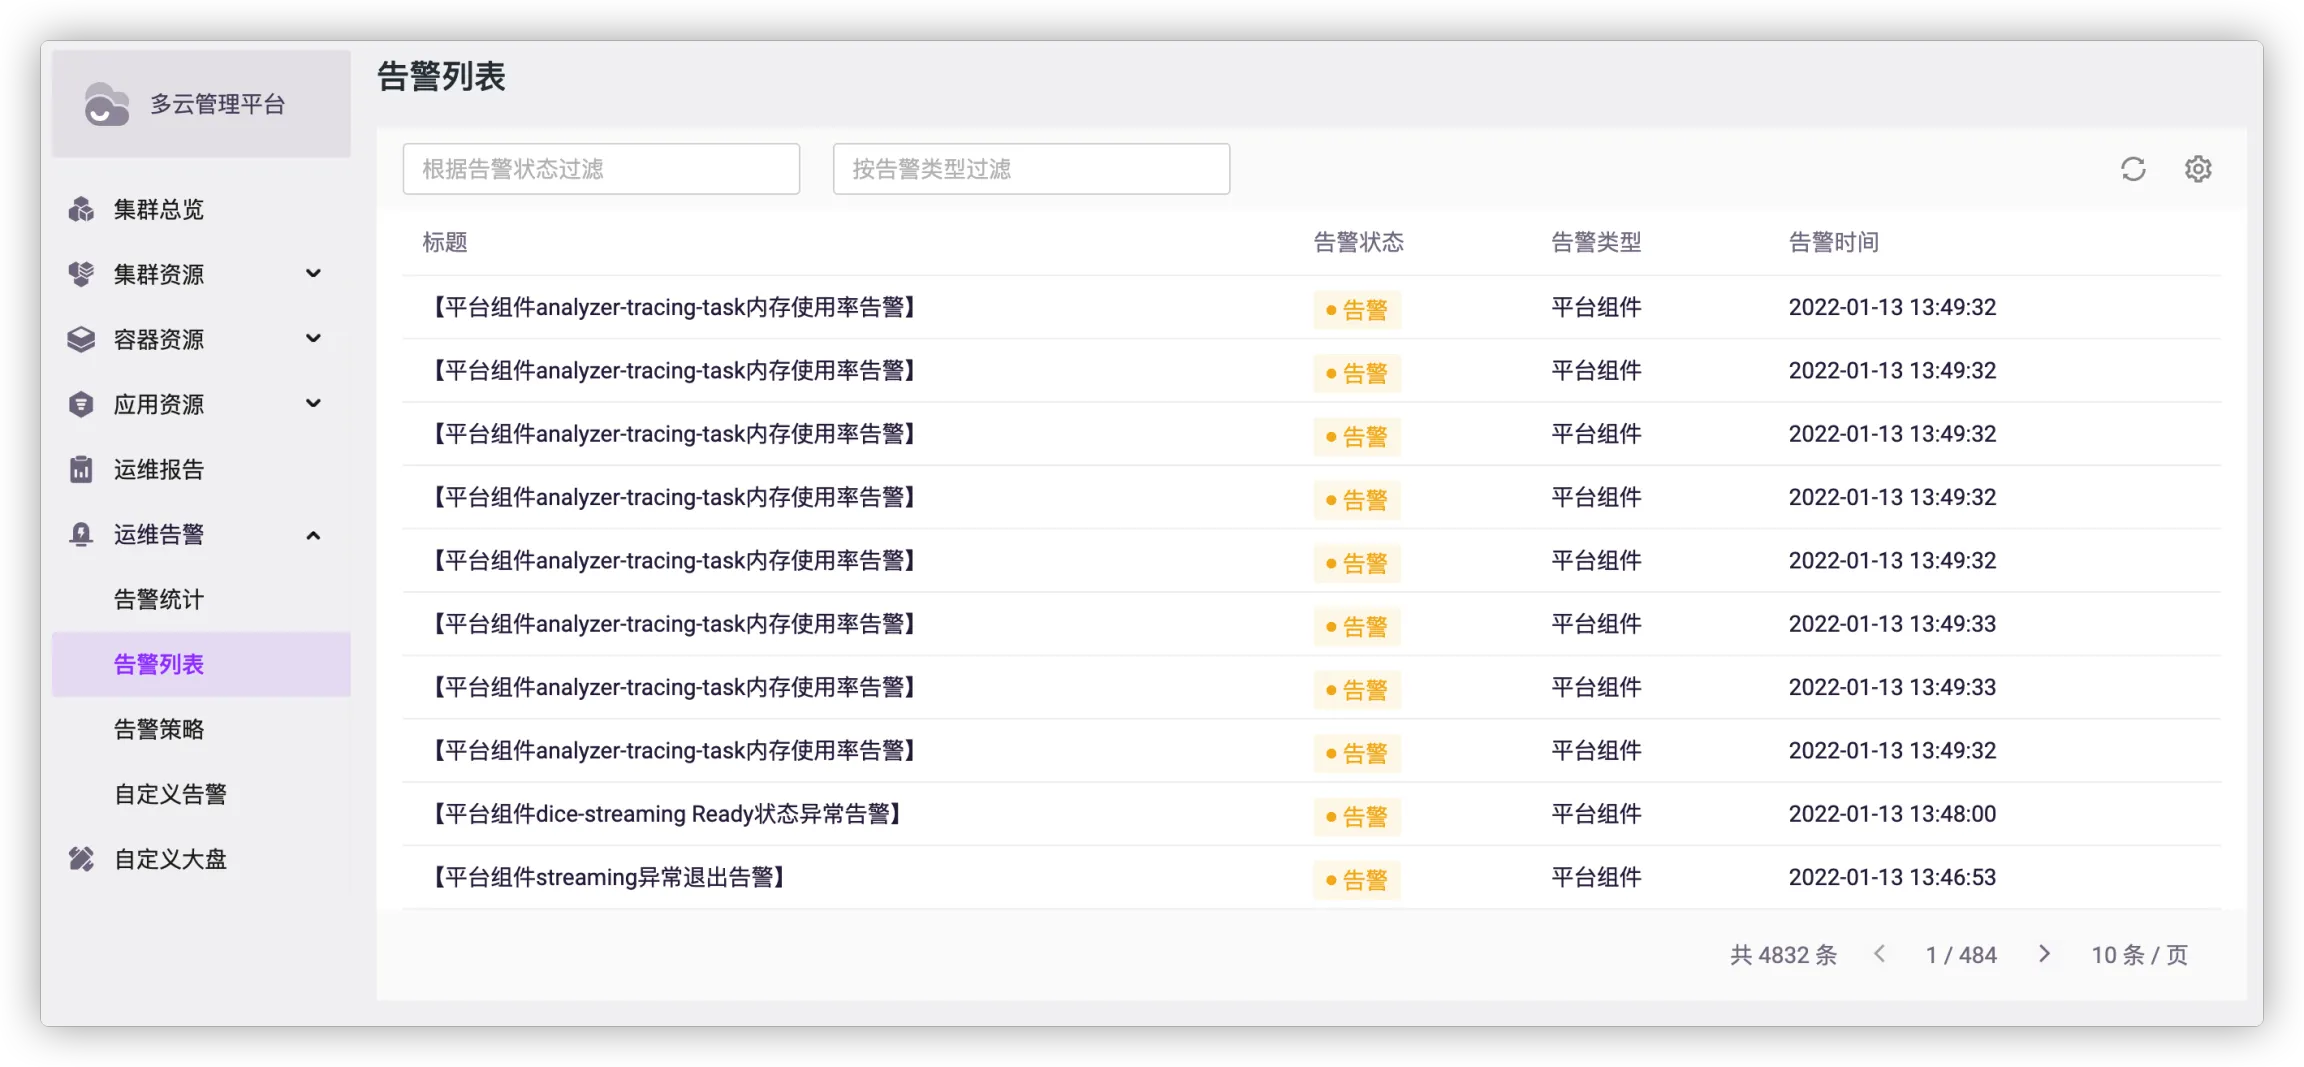Screen dimensions: 2304x1067
Task: Go to next page of alerts
Action: point(2044,954)
